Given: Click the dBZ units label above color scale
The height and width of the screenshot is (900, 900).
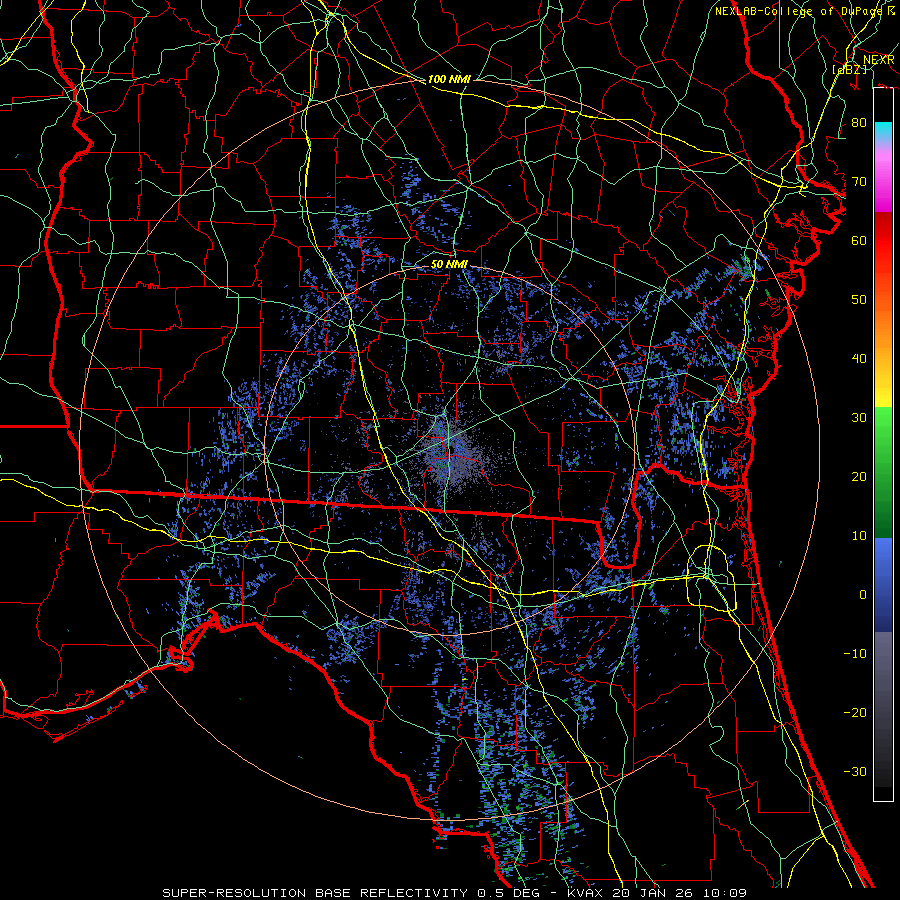Looking at the screenshot, I should point(850,69).
